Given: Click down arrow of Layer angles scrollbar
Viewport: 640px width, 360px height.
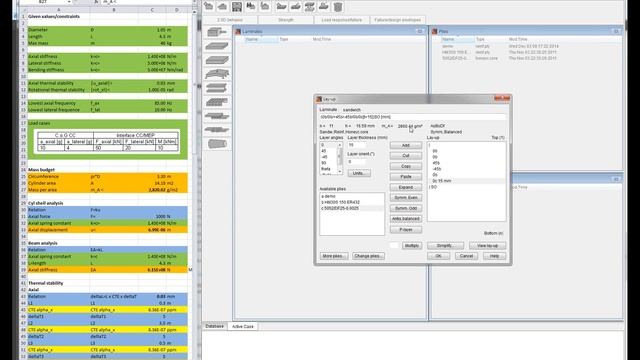Looking at the screenshot, I should [340, 172].
